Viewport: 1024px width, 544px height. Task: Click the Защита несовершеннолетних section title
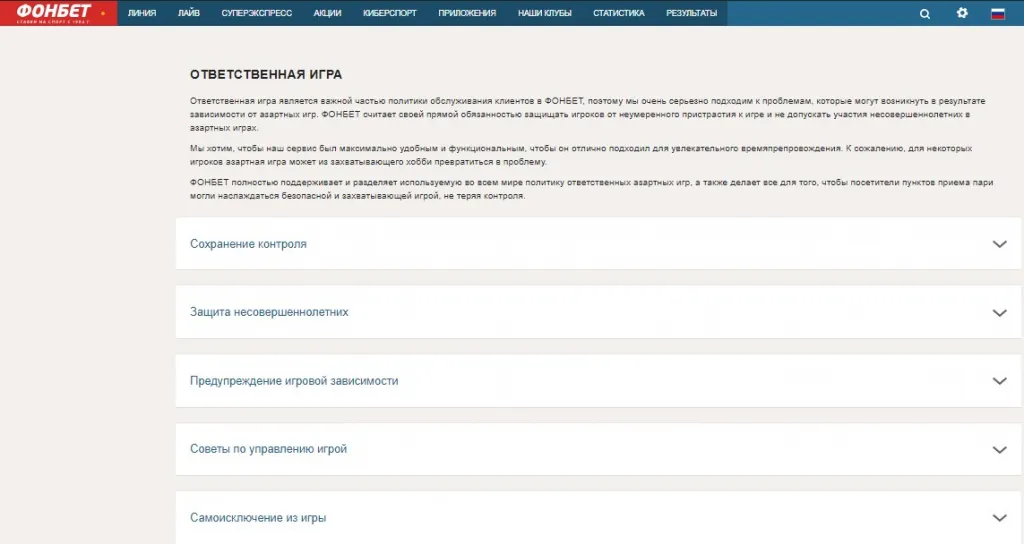[x=269, y=312]
